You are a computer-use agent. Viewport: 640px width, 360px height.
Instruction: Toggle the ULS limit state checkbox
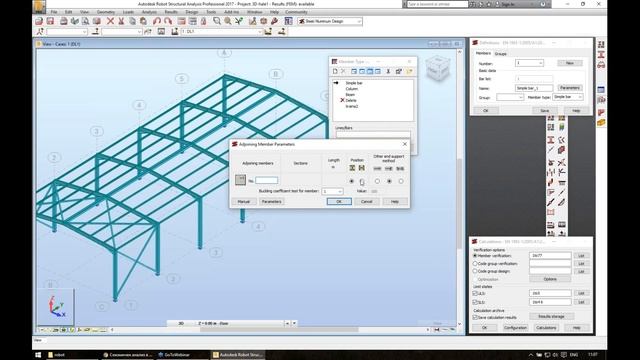(475, 293)
